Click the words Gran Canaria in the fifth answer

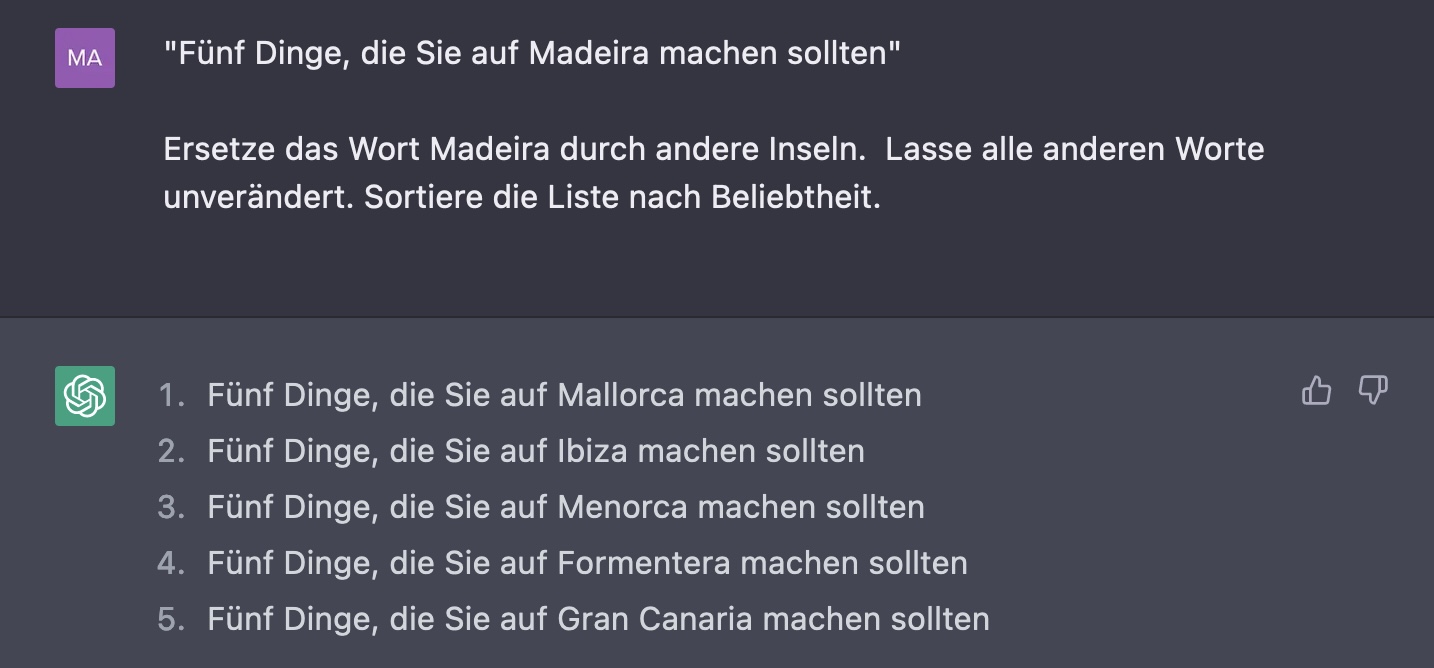tap(655, 619)
